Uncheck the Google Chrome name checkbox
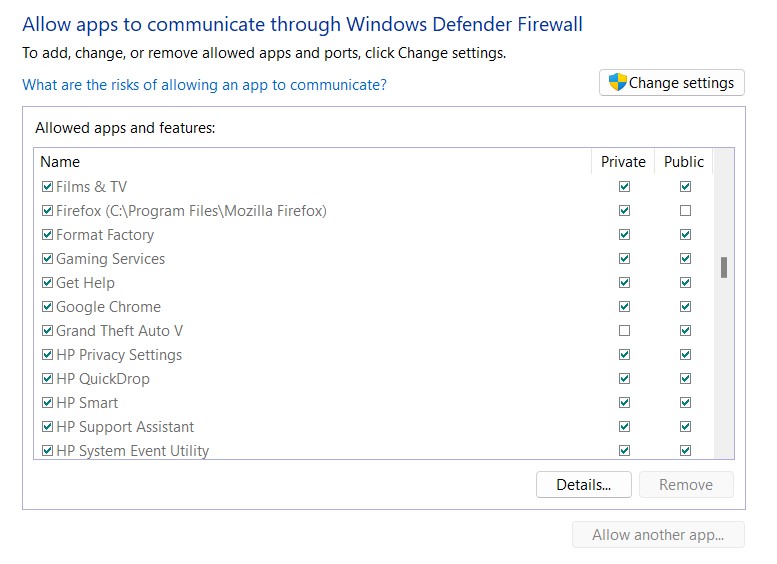The image size is (777, 564). click(47, 307)
